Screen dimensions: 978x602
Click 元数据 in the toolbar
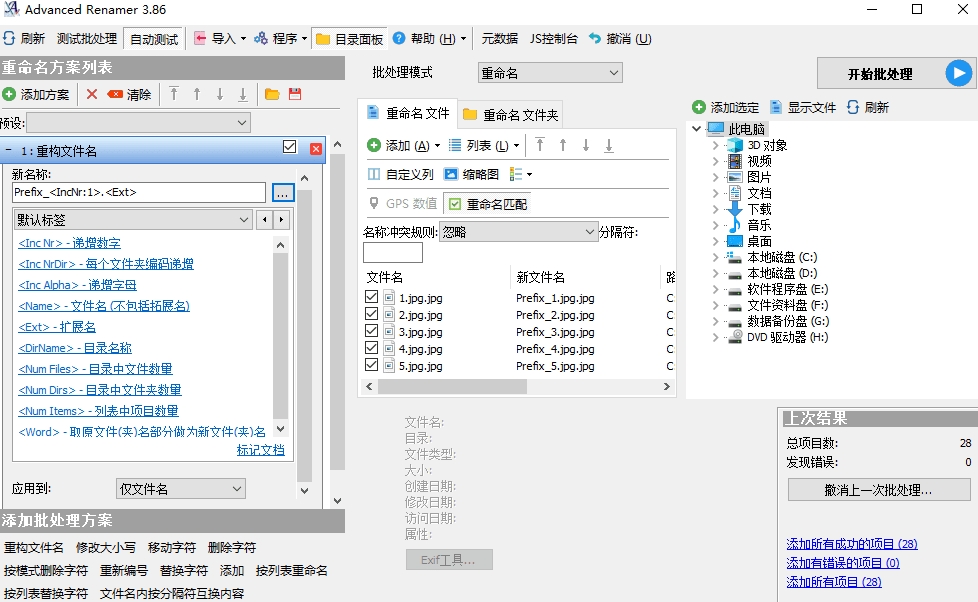tap(500, 39)
